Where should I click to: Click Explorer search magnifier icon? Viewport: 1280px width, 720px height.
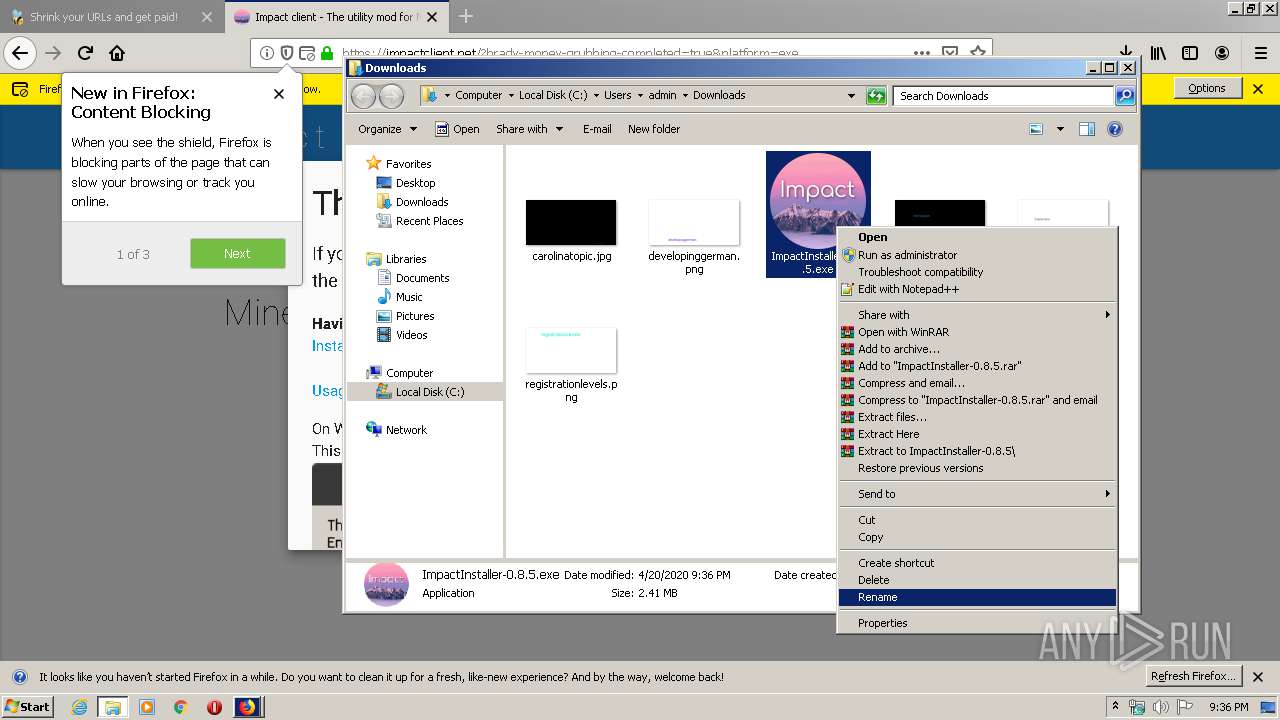[1125, 96]
